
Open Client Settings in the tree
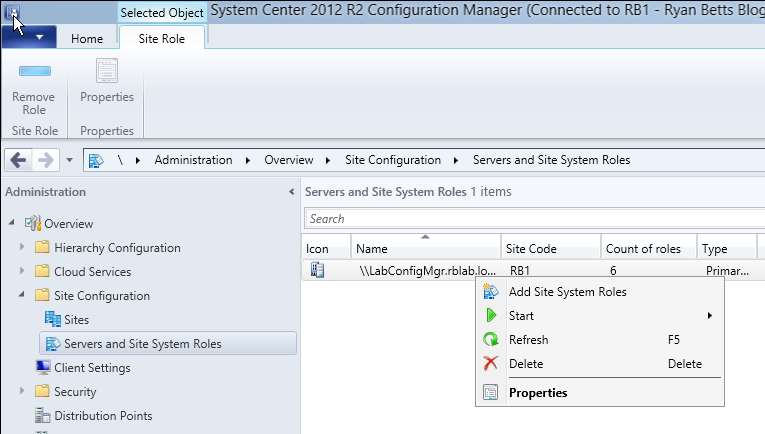[x=92, y=368]
